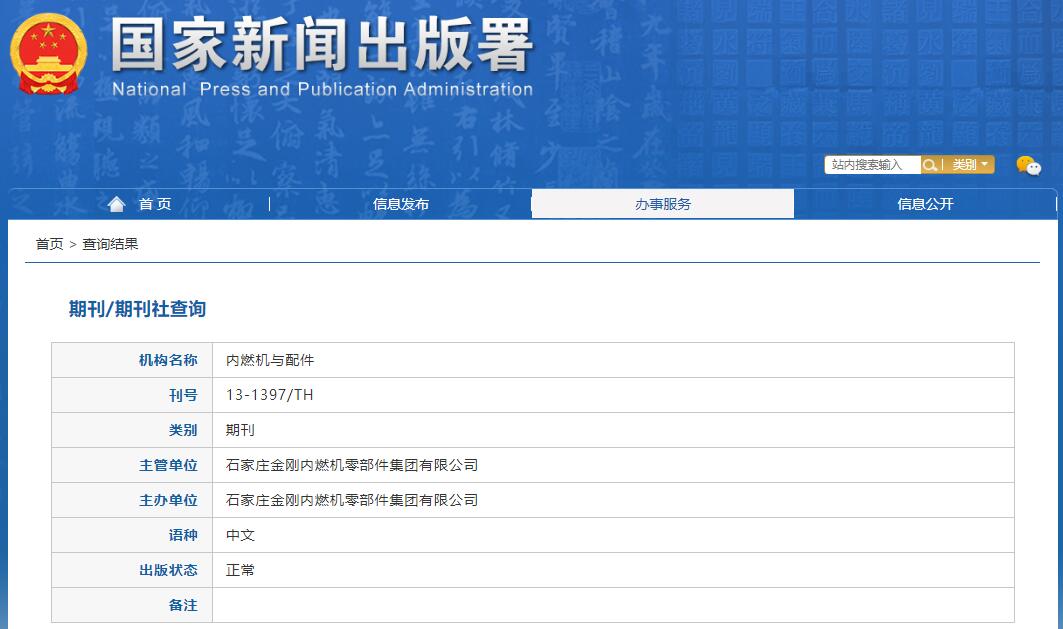This screenshot has height=629, width=1063.
Task: Click the 期刊/期刊社查询 heading
Action: (137, 309)
